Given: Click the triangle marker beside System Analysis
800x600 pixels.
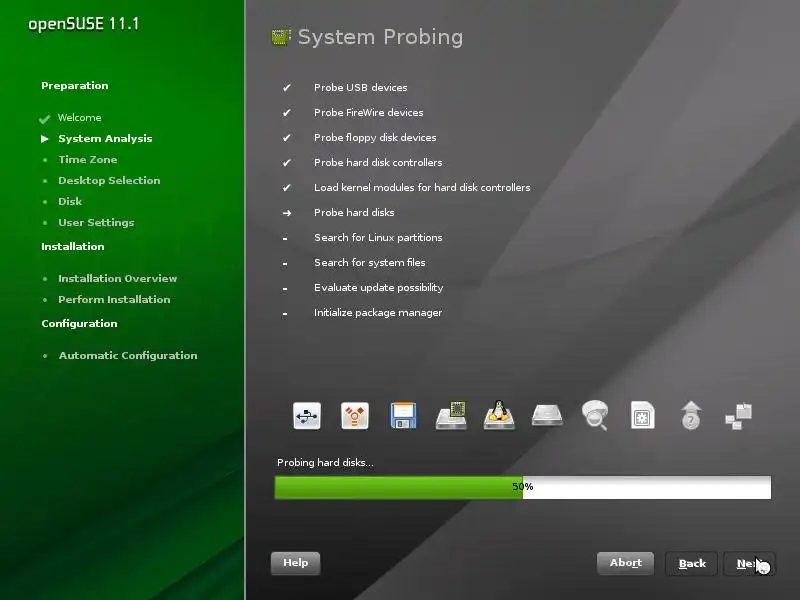Looking at the screenshot, I should point(45,139).
